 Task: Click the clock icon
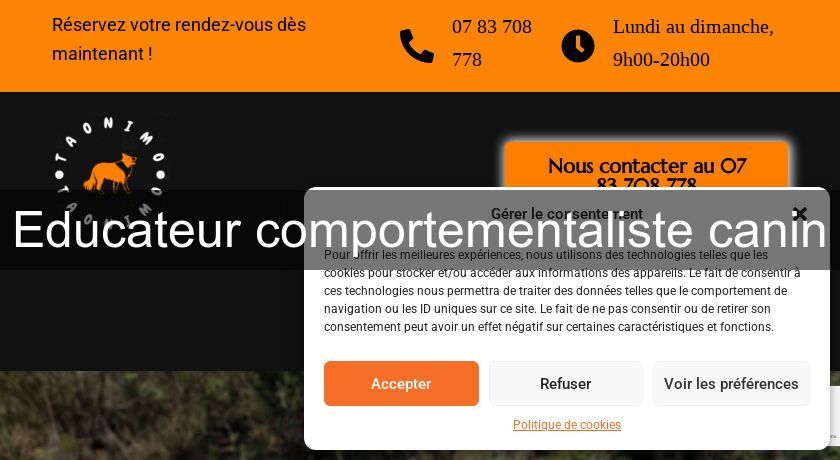point(578,46)
